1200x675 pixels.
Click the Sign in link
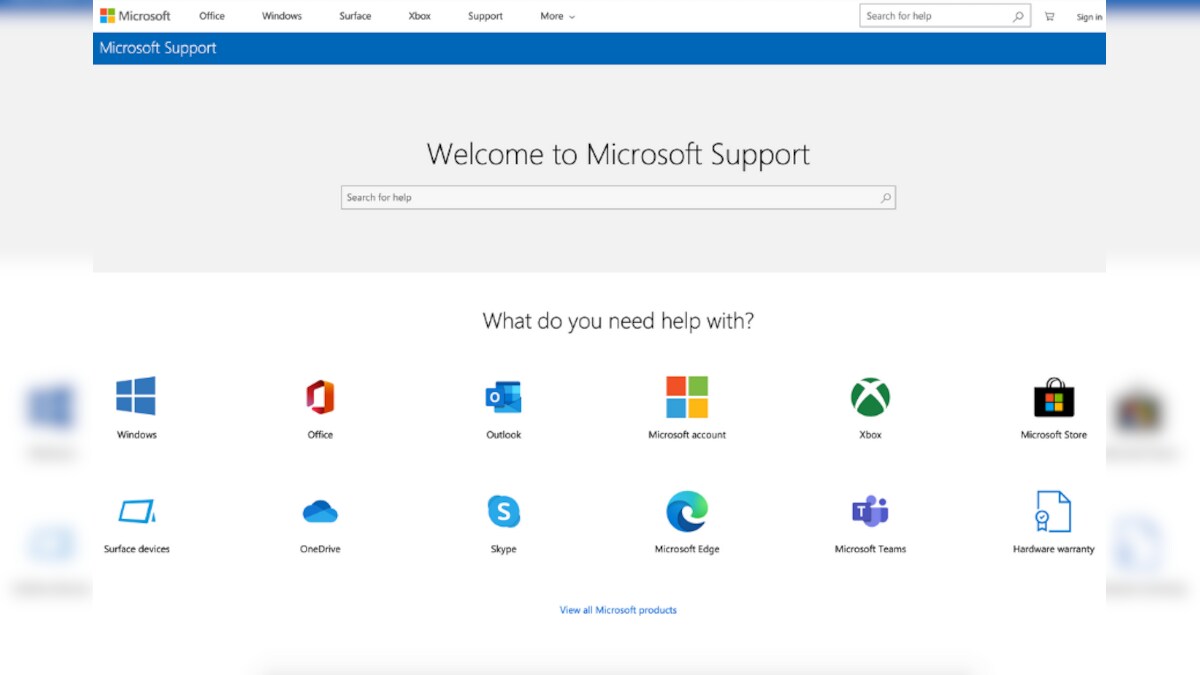[x=1089, y=16]
